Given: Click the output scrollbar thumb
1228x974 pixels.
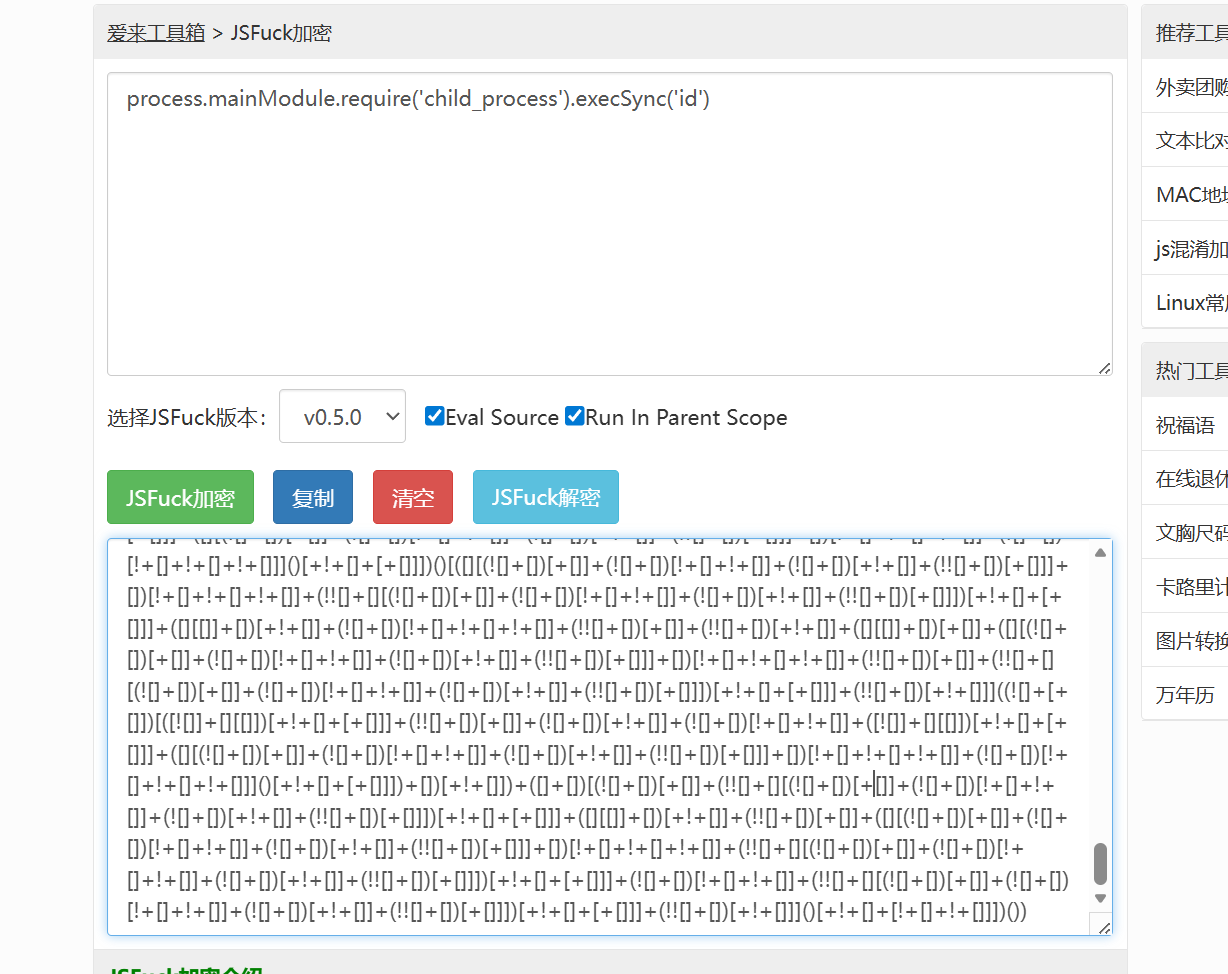Looking at the screenshot, I should click(1101, 864).
